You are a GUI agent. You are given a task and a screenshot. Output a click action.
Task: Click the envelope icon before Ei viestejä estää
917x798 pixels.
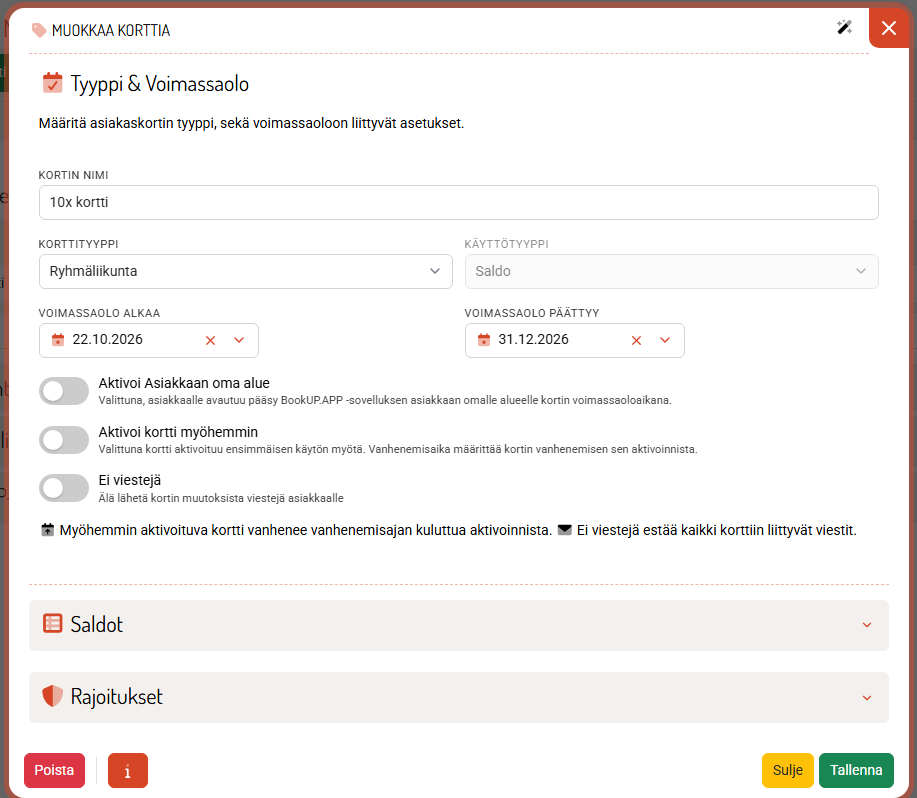[564, 530]
